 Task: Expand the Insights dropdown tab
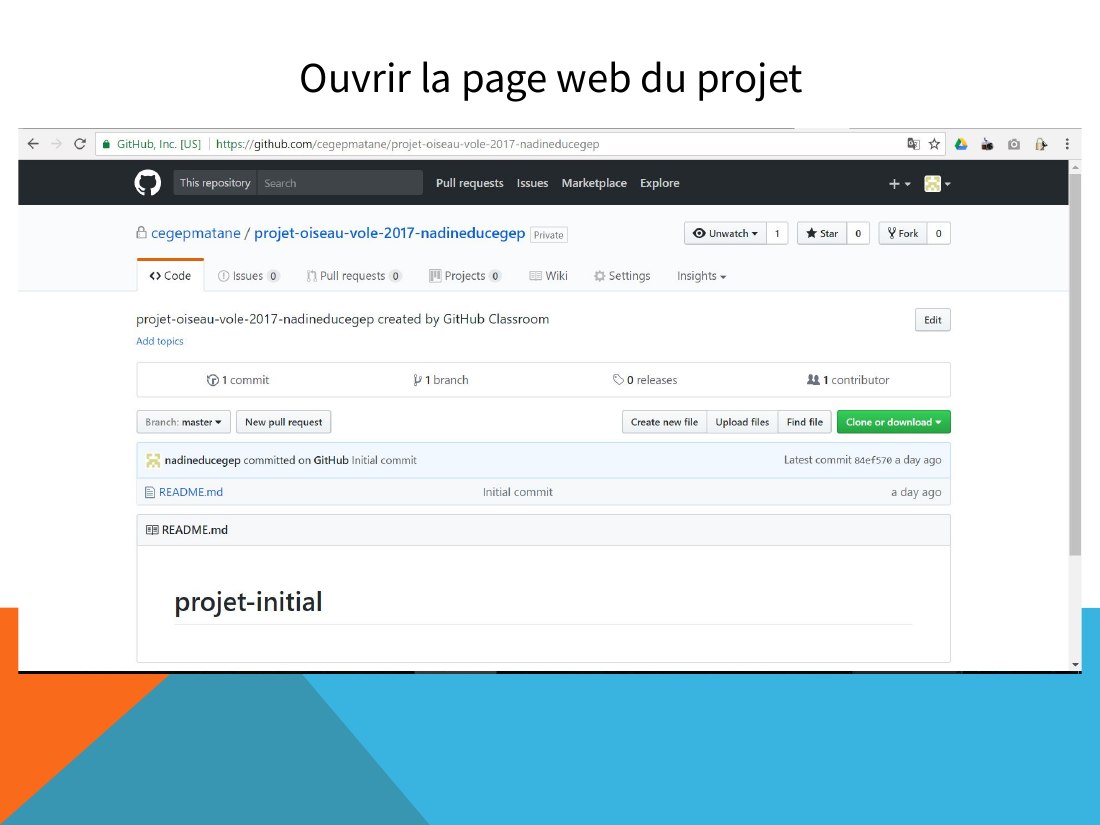[702, 276]
